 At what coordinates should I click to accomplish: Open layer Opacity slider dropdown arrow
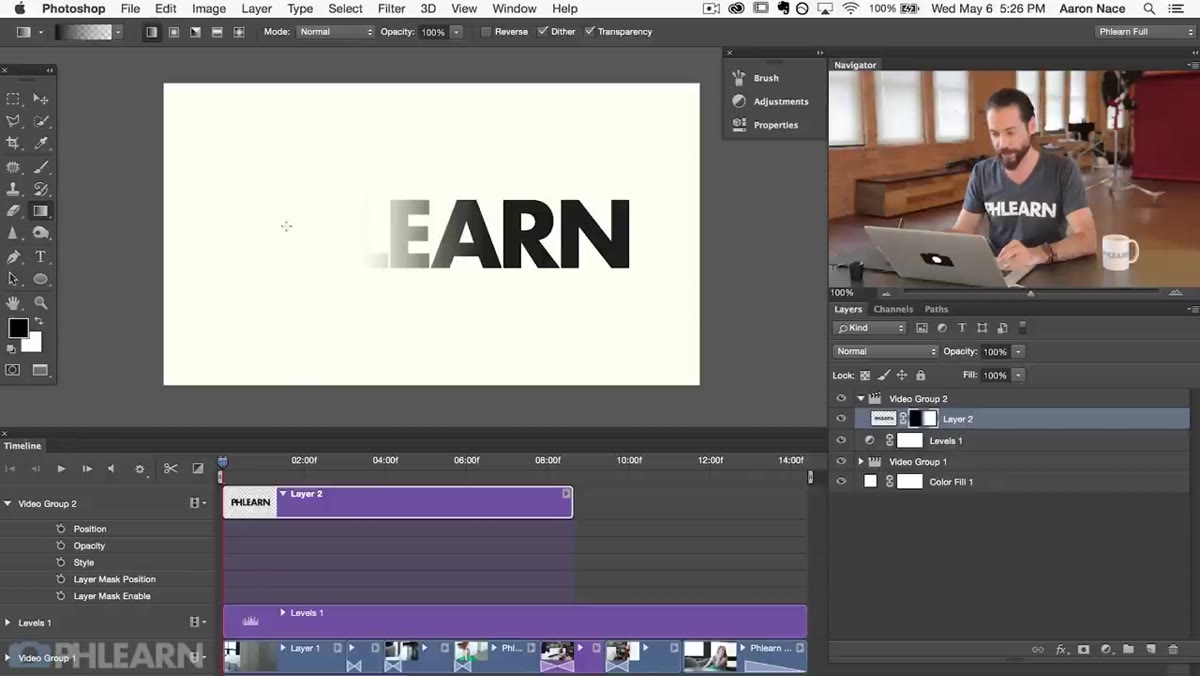(x=1018, y=351)
